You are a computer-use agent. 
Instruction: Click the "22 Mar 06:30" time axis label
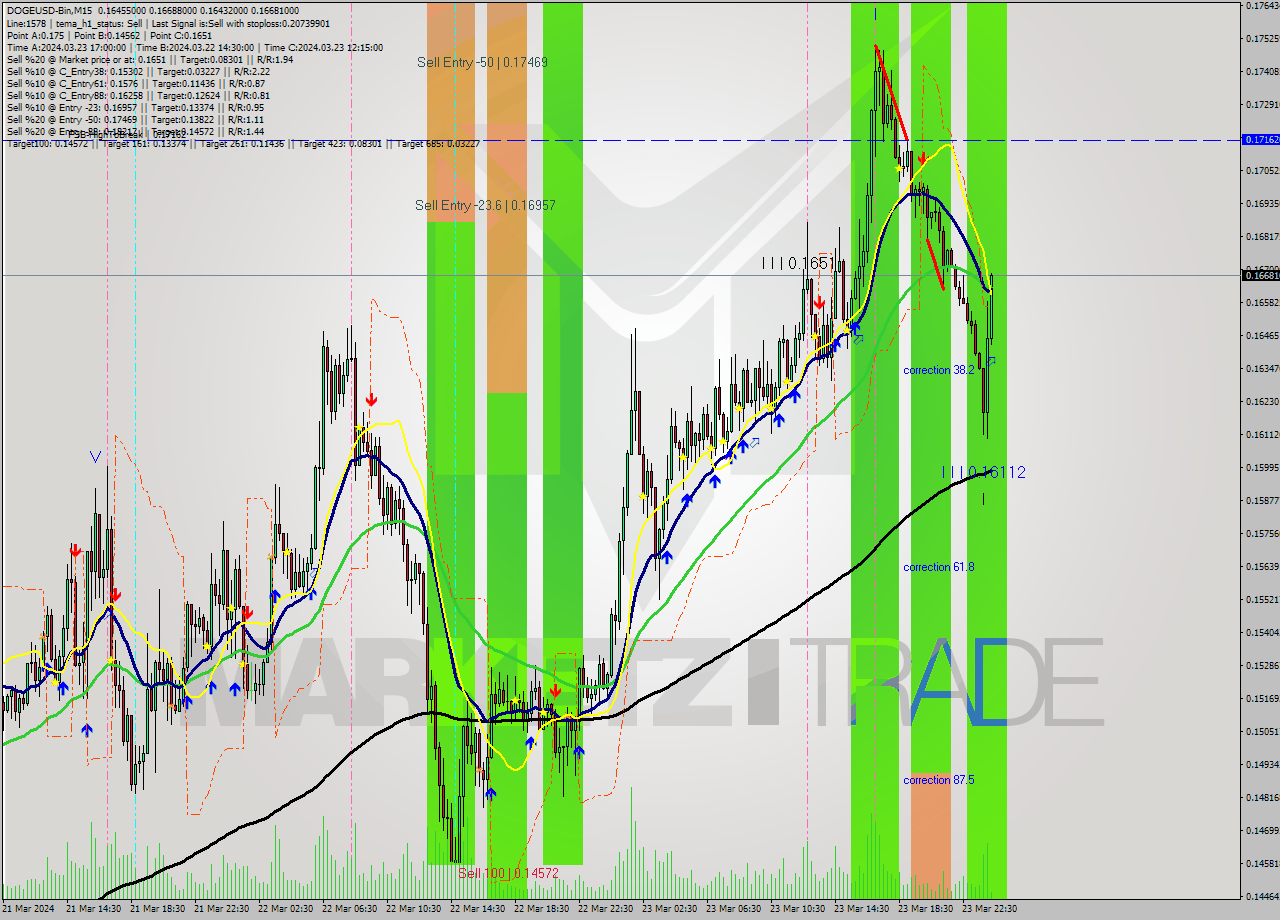point(350,909)
